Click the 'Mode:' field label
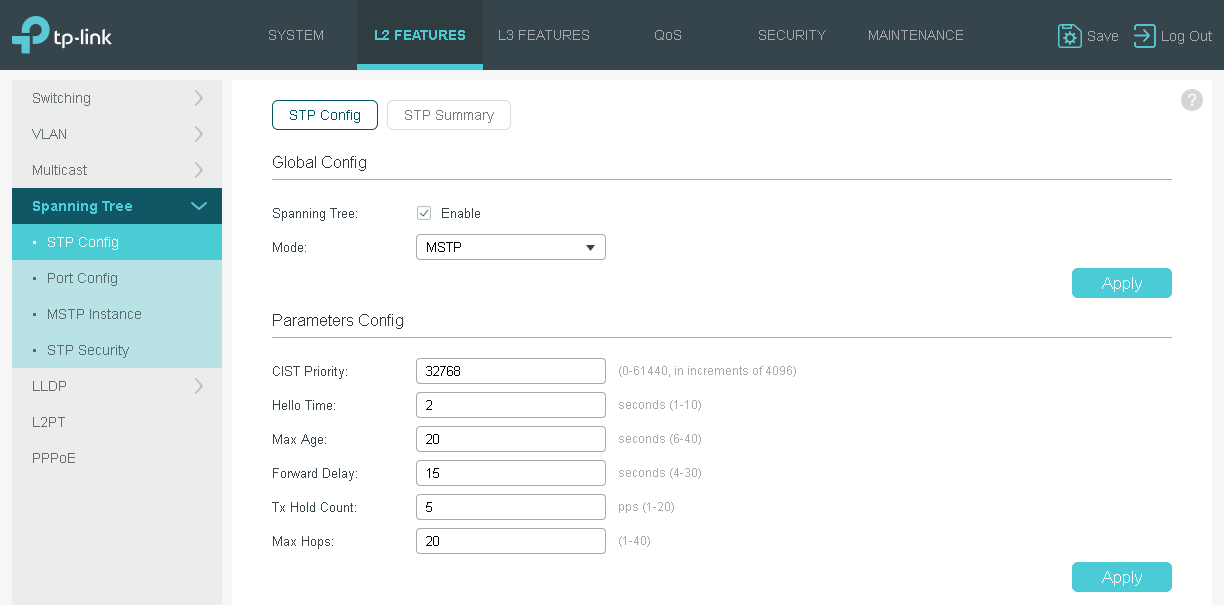The image size is (1224, 605). pos(289,247)
